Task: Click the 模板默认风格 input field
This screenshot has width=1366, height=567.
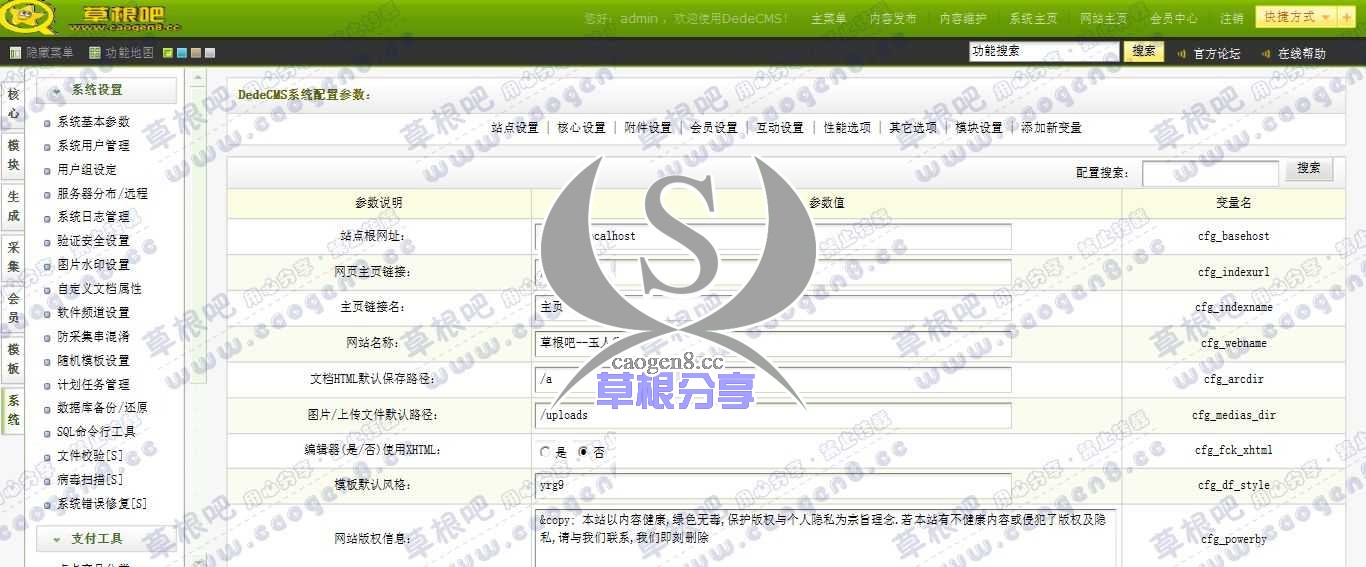Action: (773, 485)
